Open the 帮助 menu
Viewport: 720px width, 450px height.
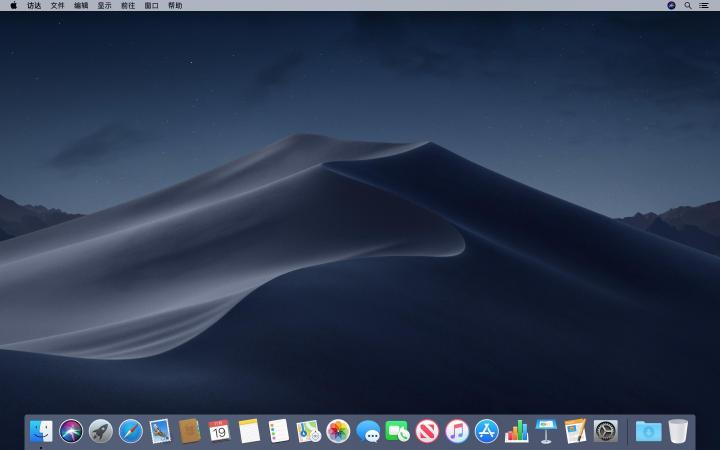(x=175, y=6)
